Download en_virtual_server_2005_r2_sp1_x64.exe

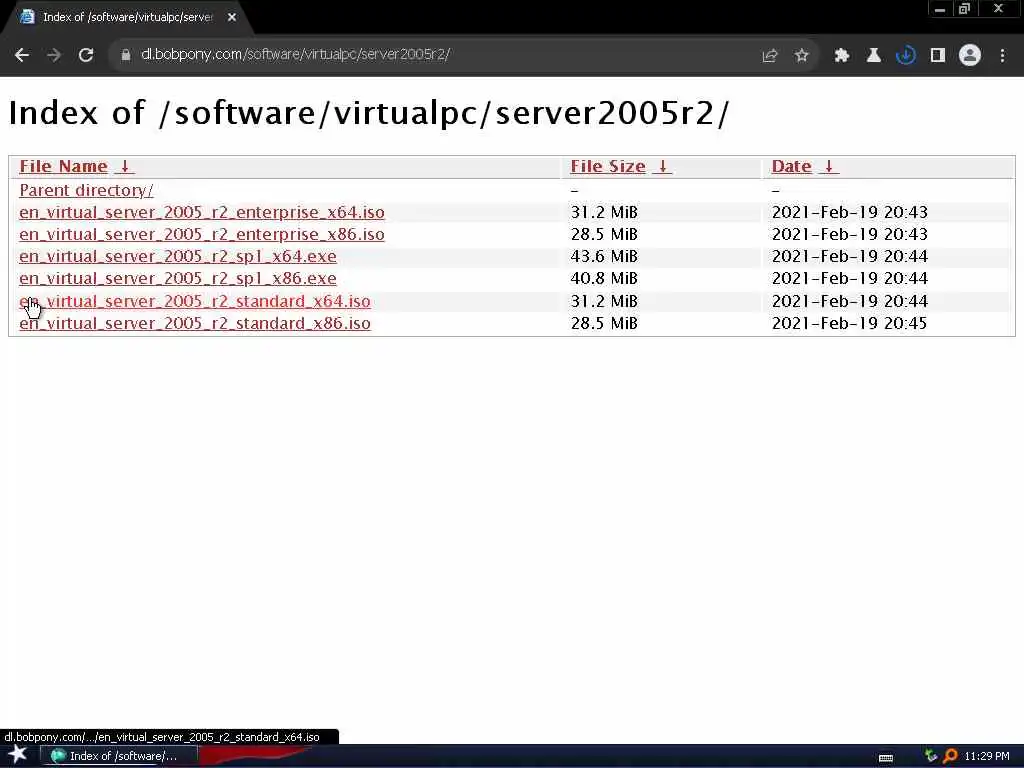pos(178,257)
